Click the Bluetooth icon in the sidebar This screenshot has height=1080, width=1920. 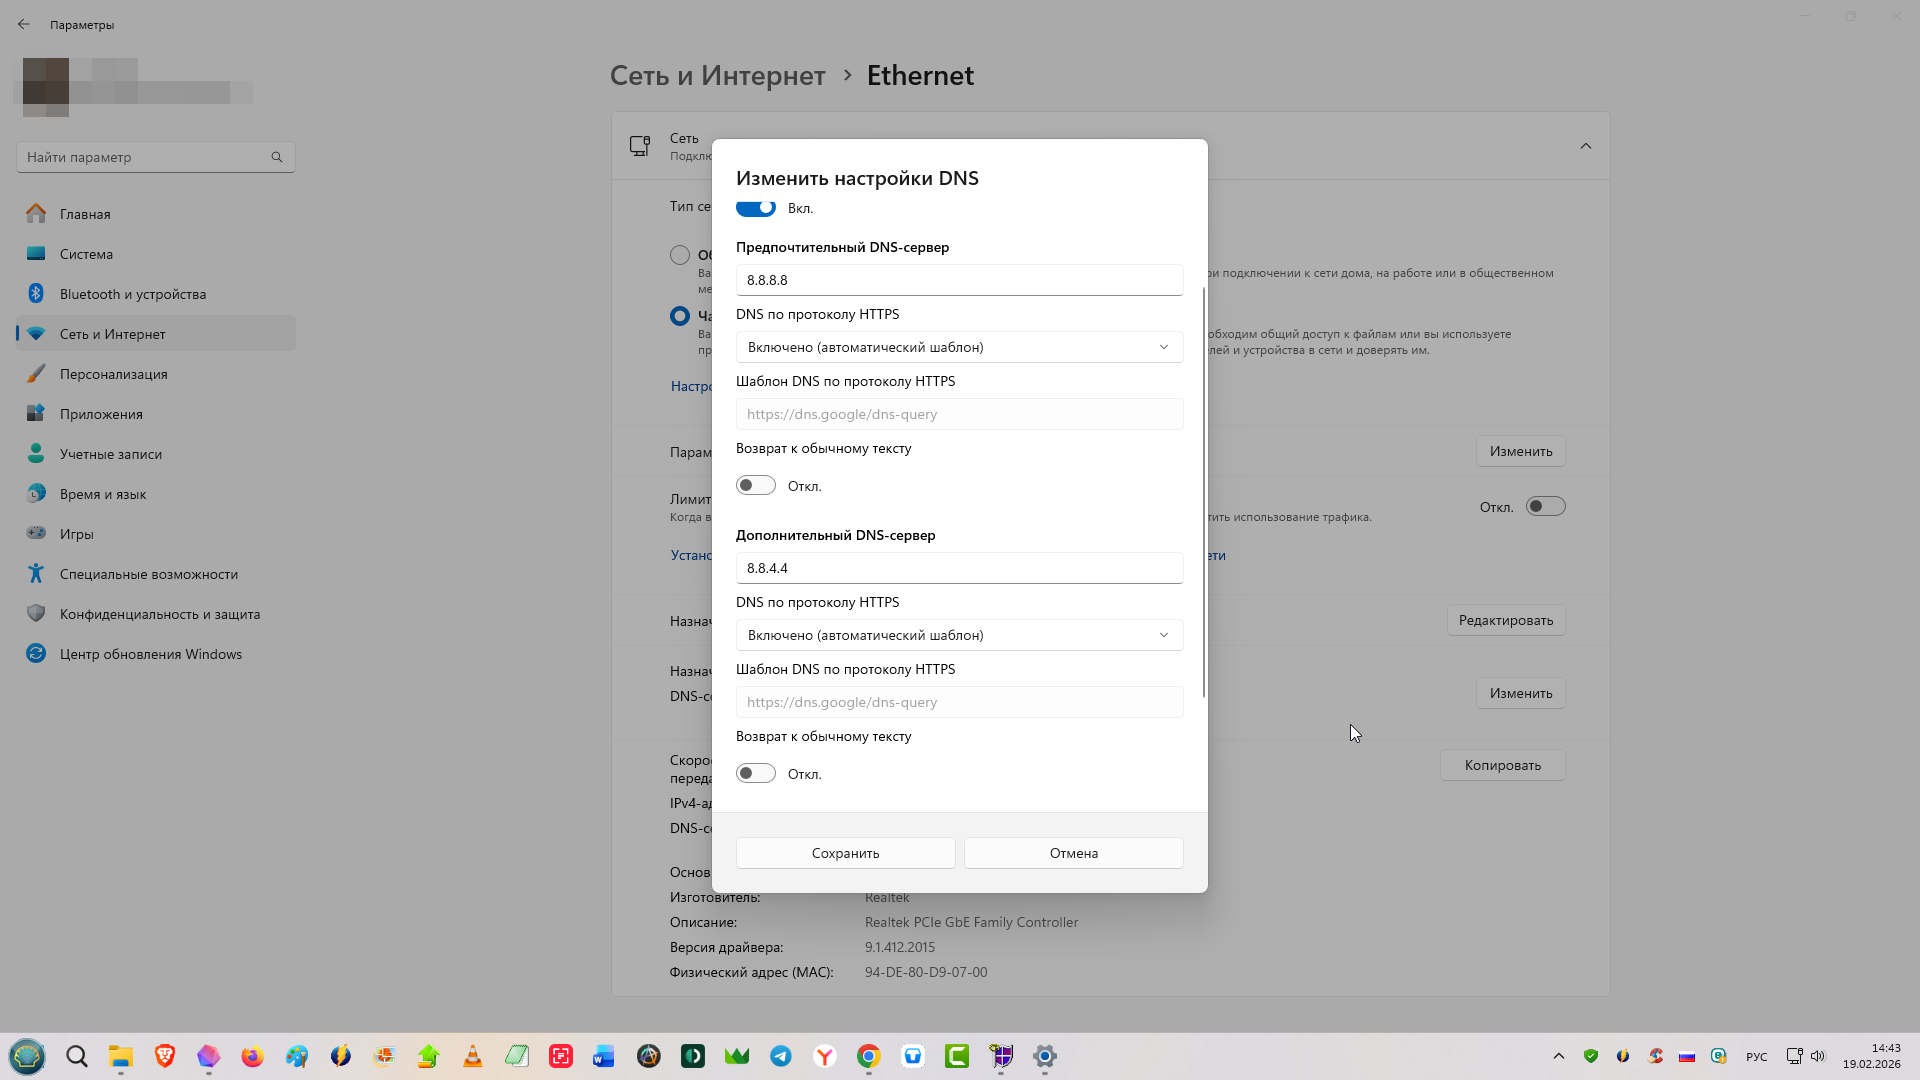[36, 294]
